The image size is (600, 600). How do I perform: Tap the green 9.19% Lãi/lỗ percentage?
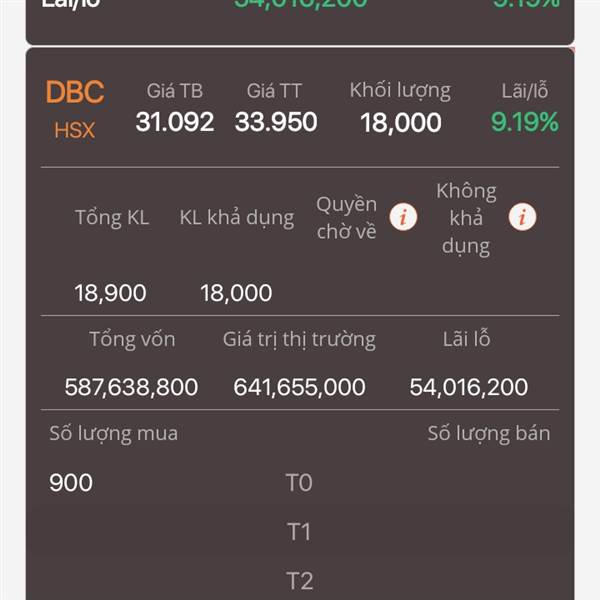[x=525, y=122]
